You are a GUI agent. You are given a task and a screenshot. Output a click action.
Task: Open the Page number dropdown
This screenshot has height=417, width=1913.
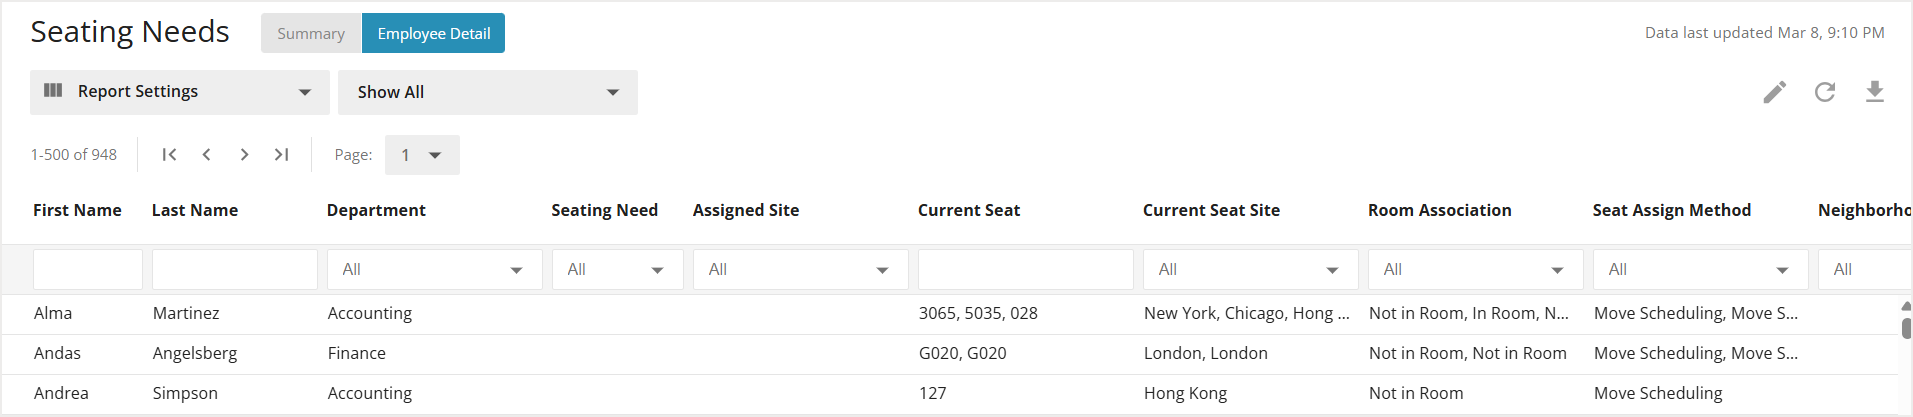coord(422,155)
